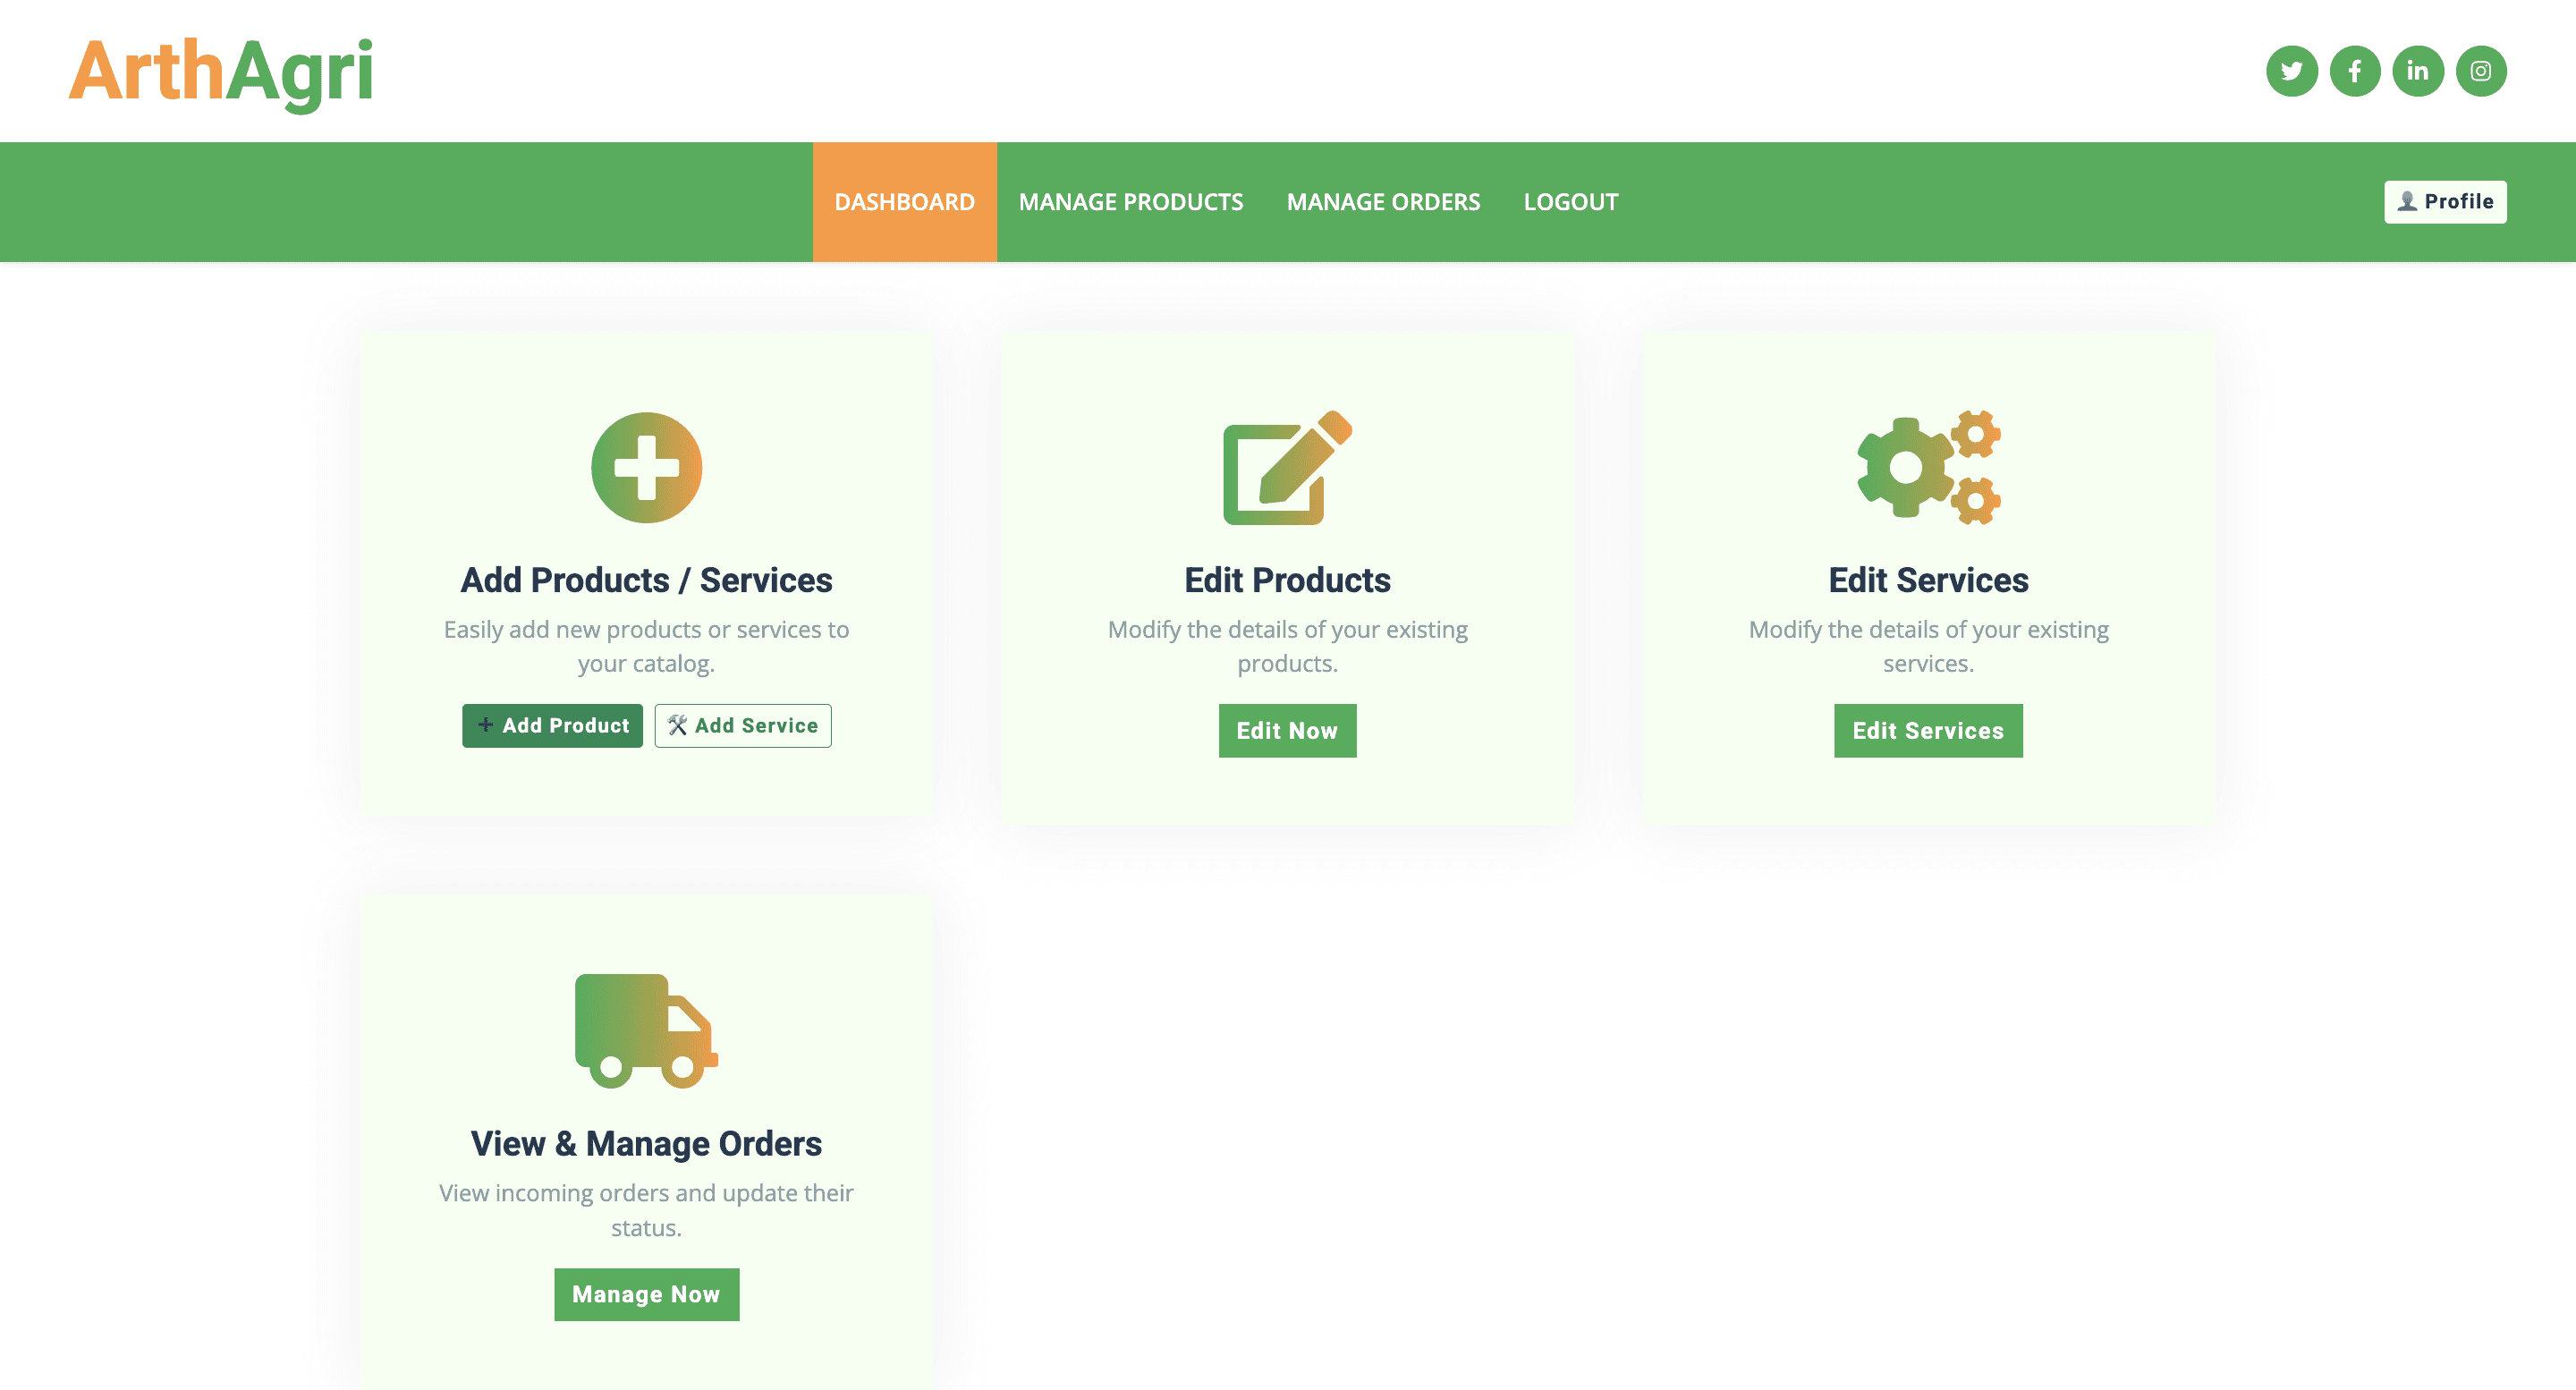This screenshot has height=1390, width=2576.
Task: Click the delivery truck orders icon
Action: tap(646, 1030)
